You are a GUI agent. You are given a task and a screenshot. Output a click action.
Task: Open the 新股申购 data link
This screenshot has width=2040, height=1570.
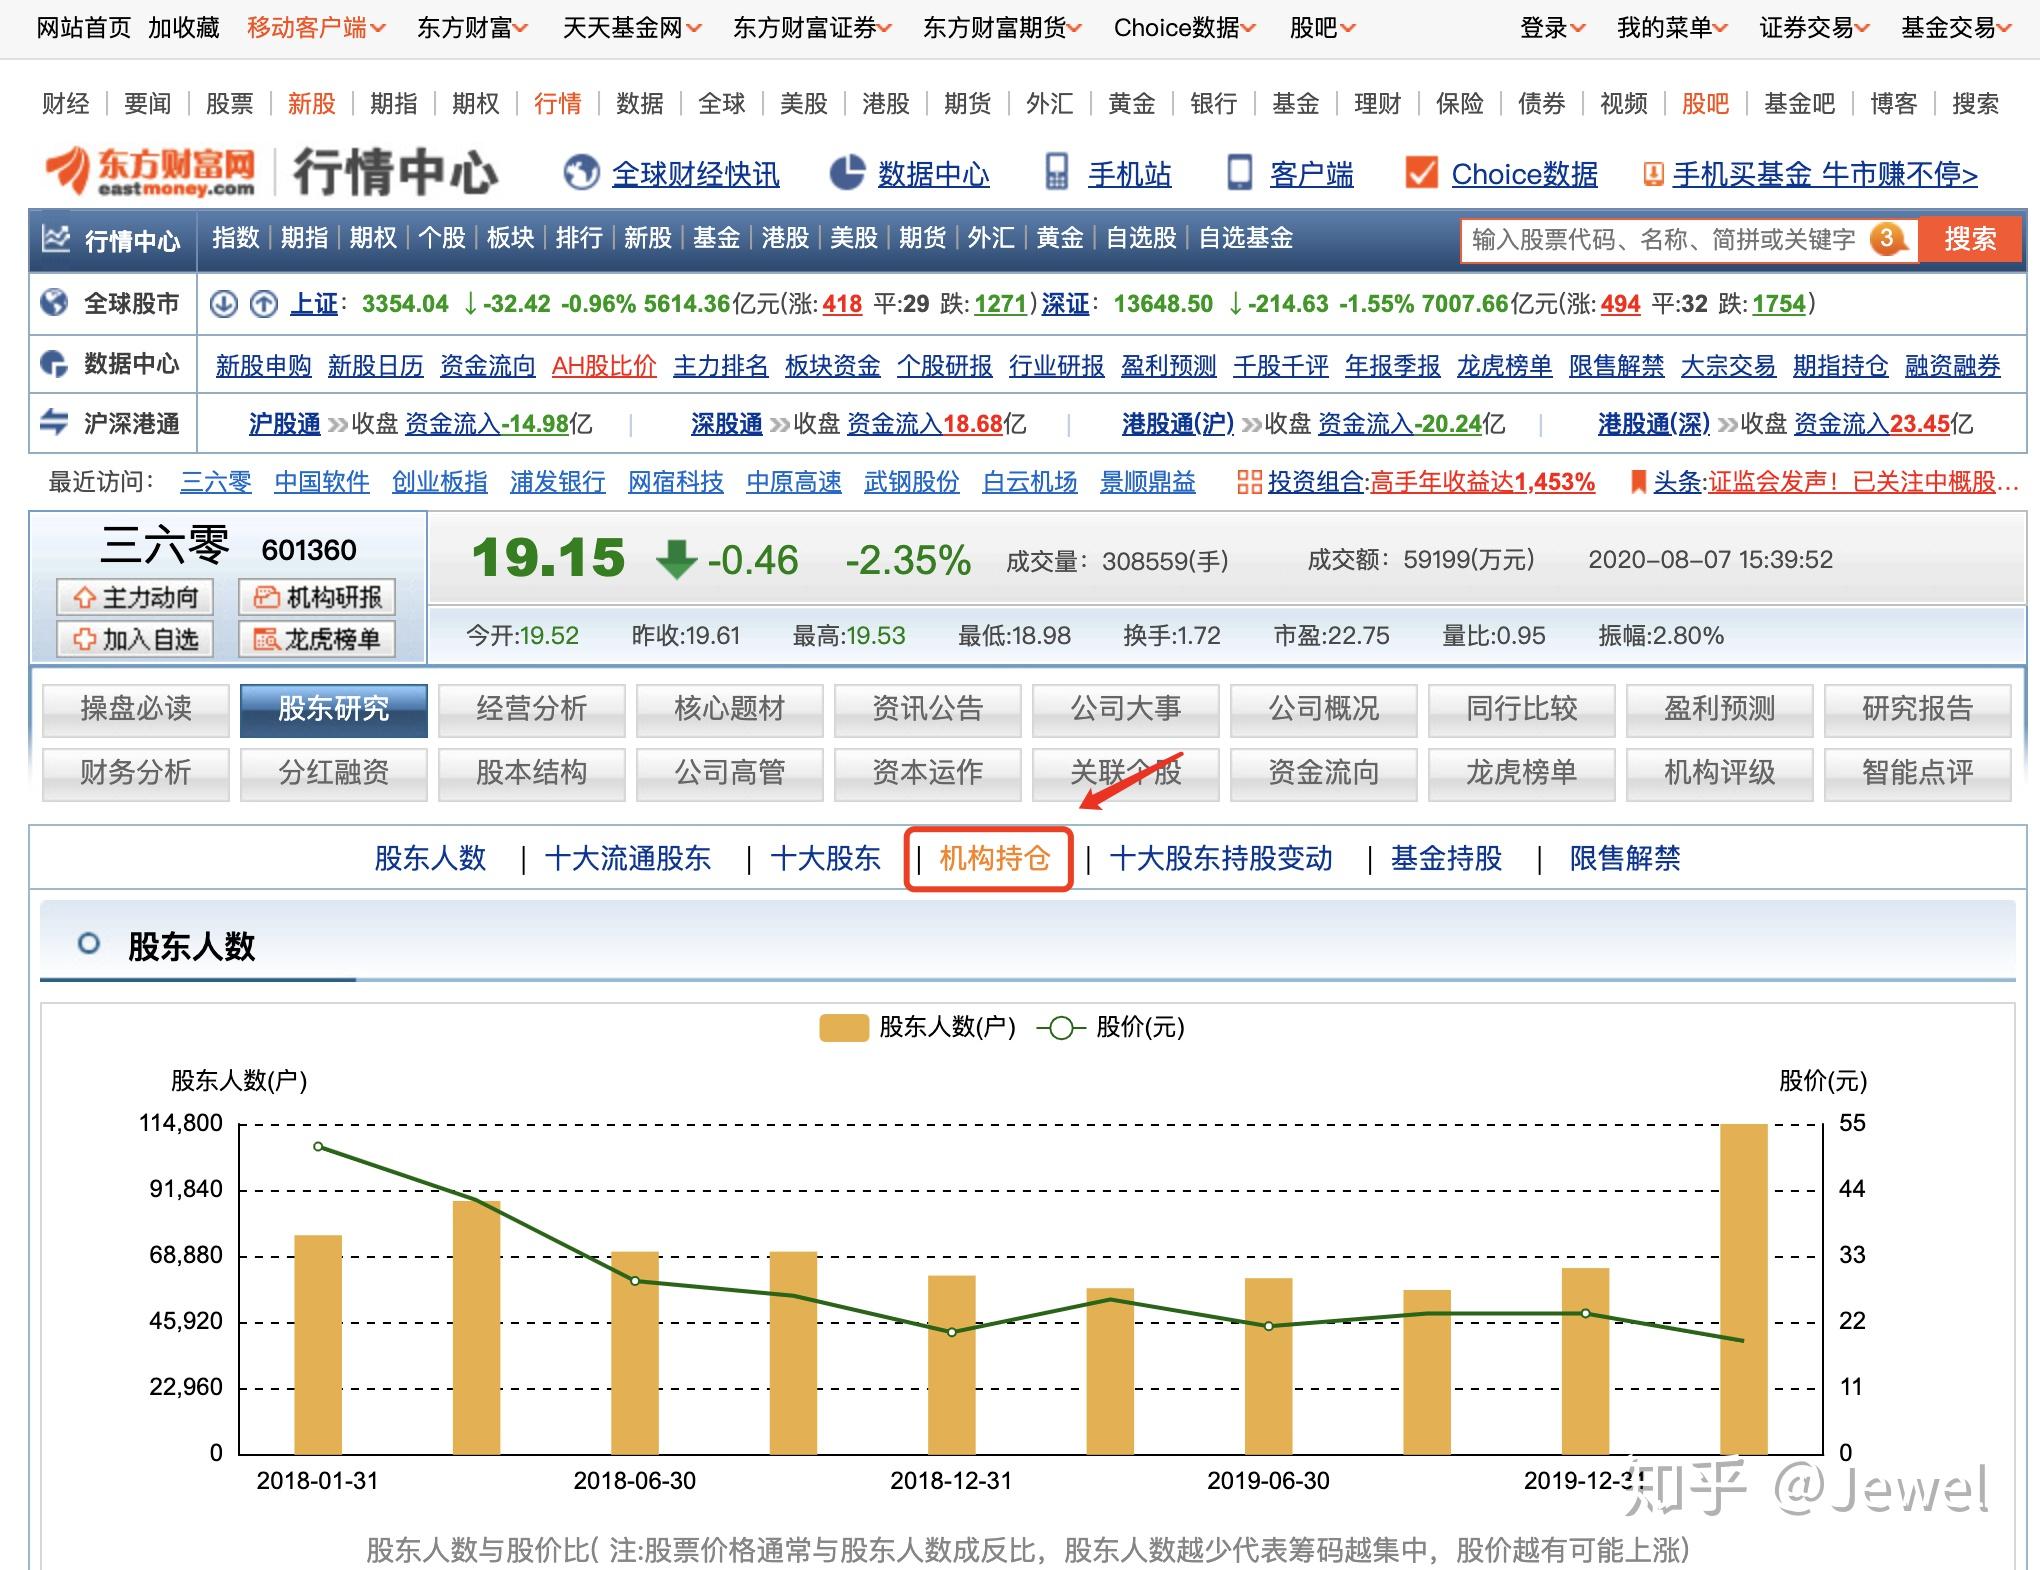264,366
